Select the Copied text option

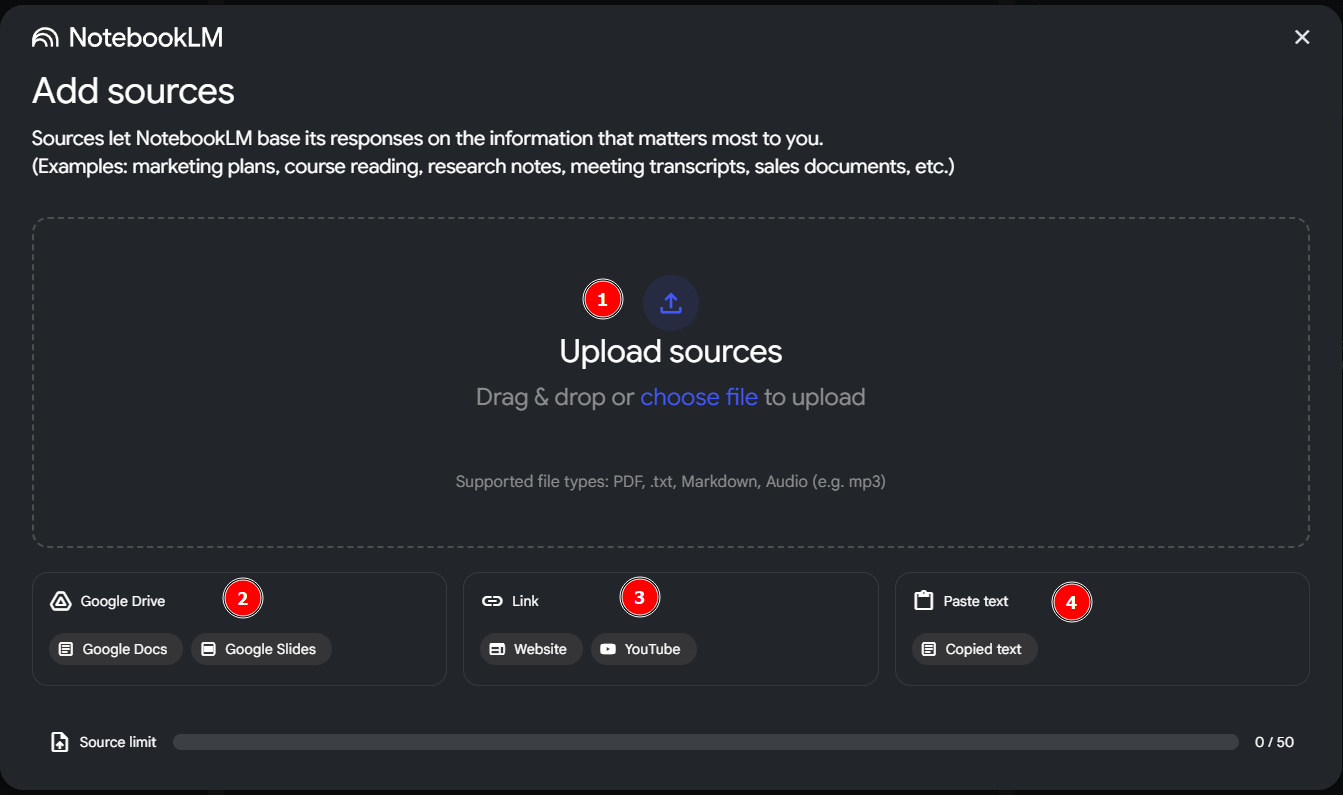(x=975, y=649)
